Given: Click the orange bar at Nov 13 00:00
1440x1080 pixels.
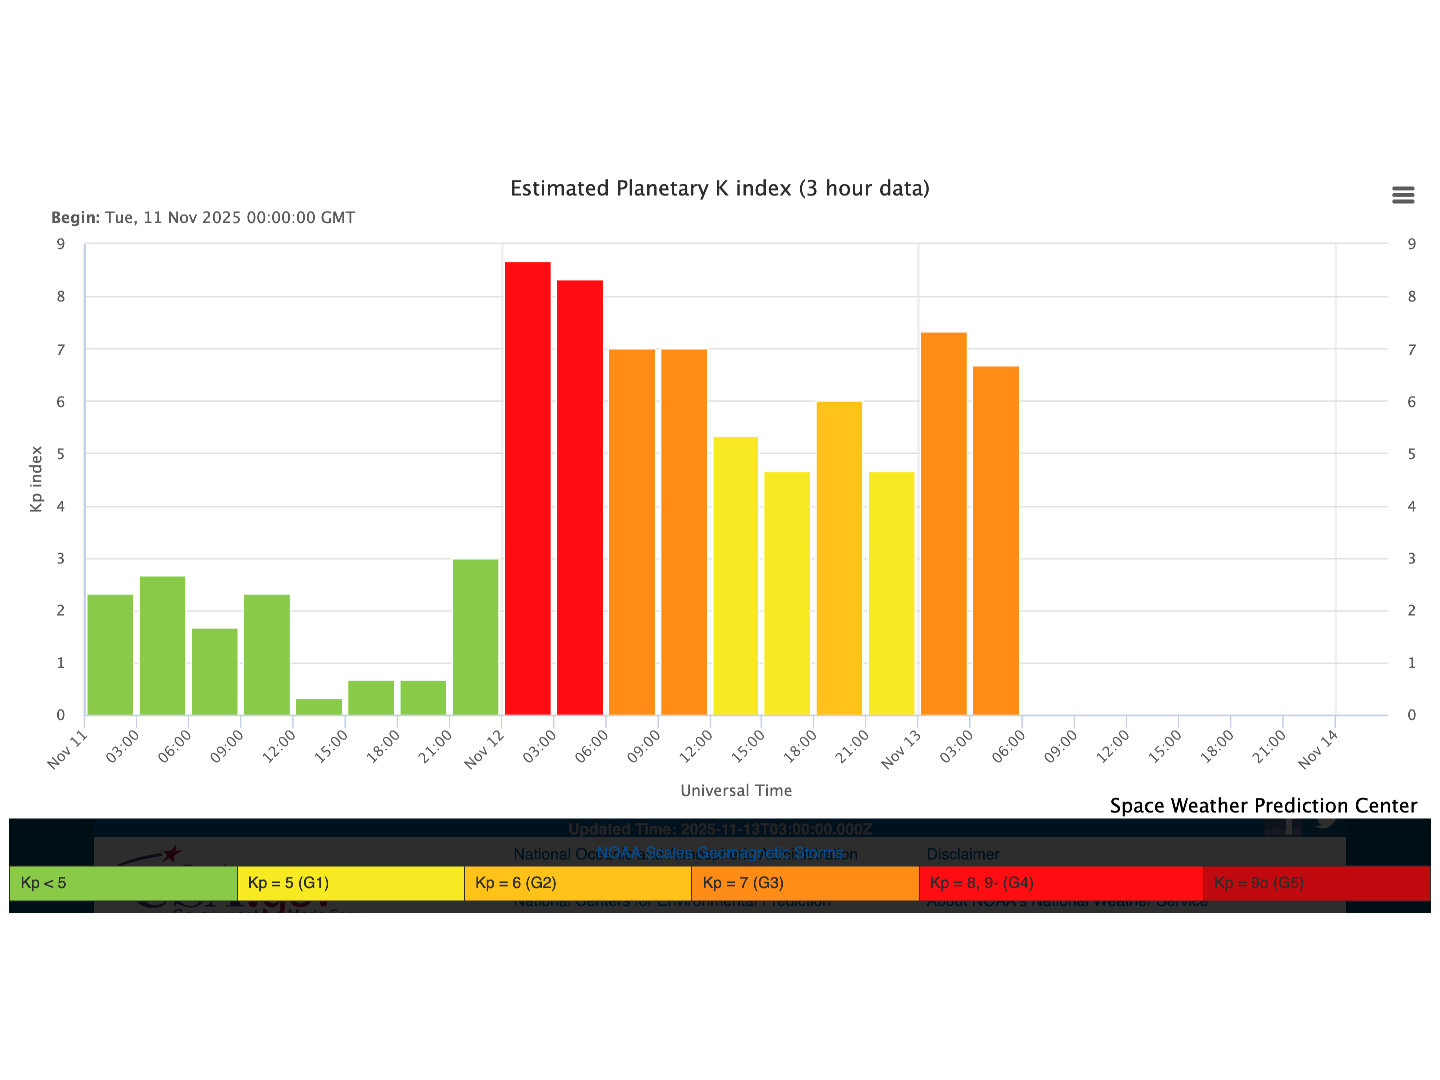Looking at the screenshot, I should [944, 523].
